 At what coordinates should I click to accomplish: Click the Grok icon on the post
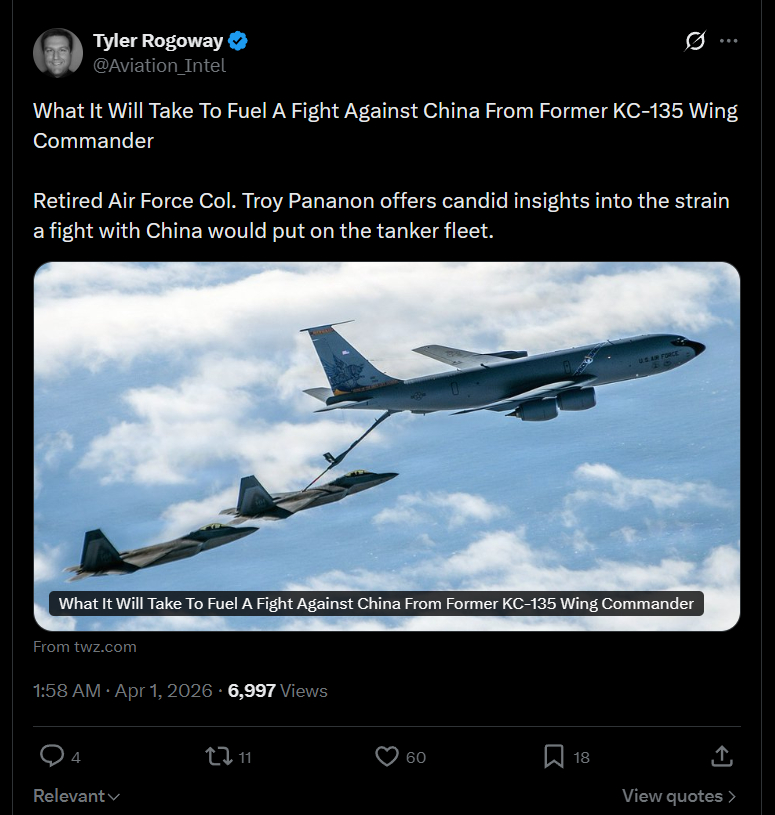coord(694,41)
